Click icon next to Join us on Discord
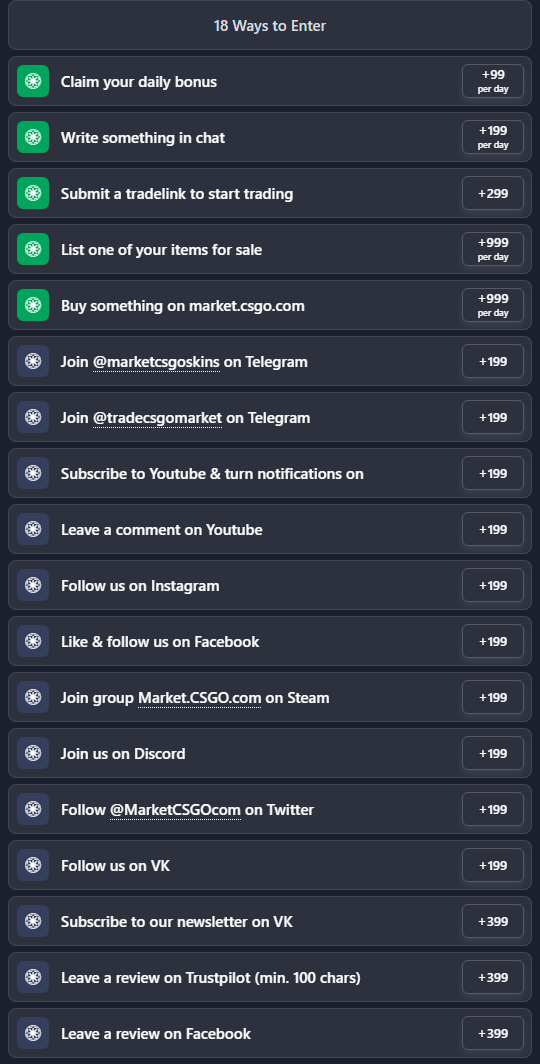 point(33,753)
